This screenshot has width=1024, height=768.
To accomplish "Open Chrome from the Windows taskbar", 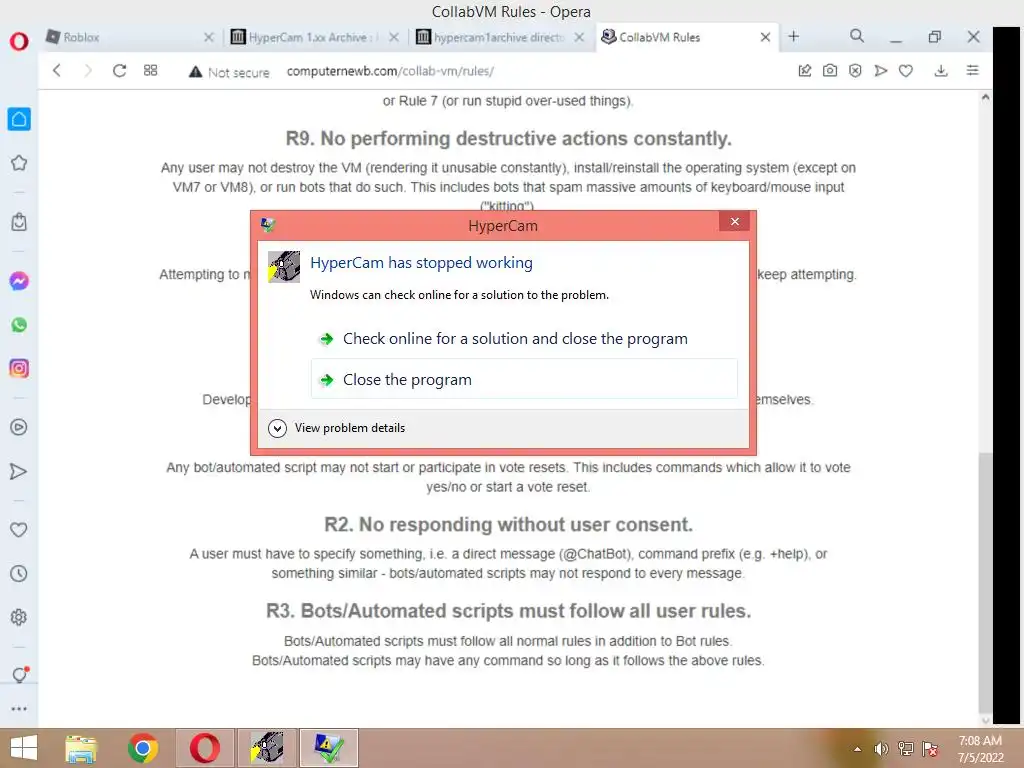I will coord(142,748).
